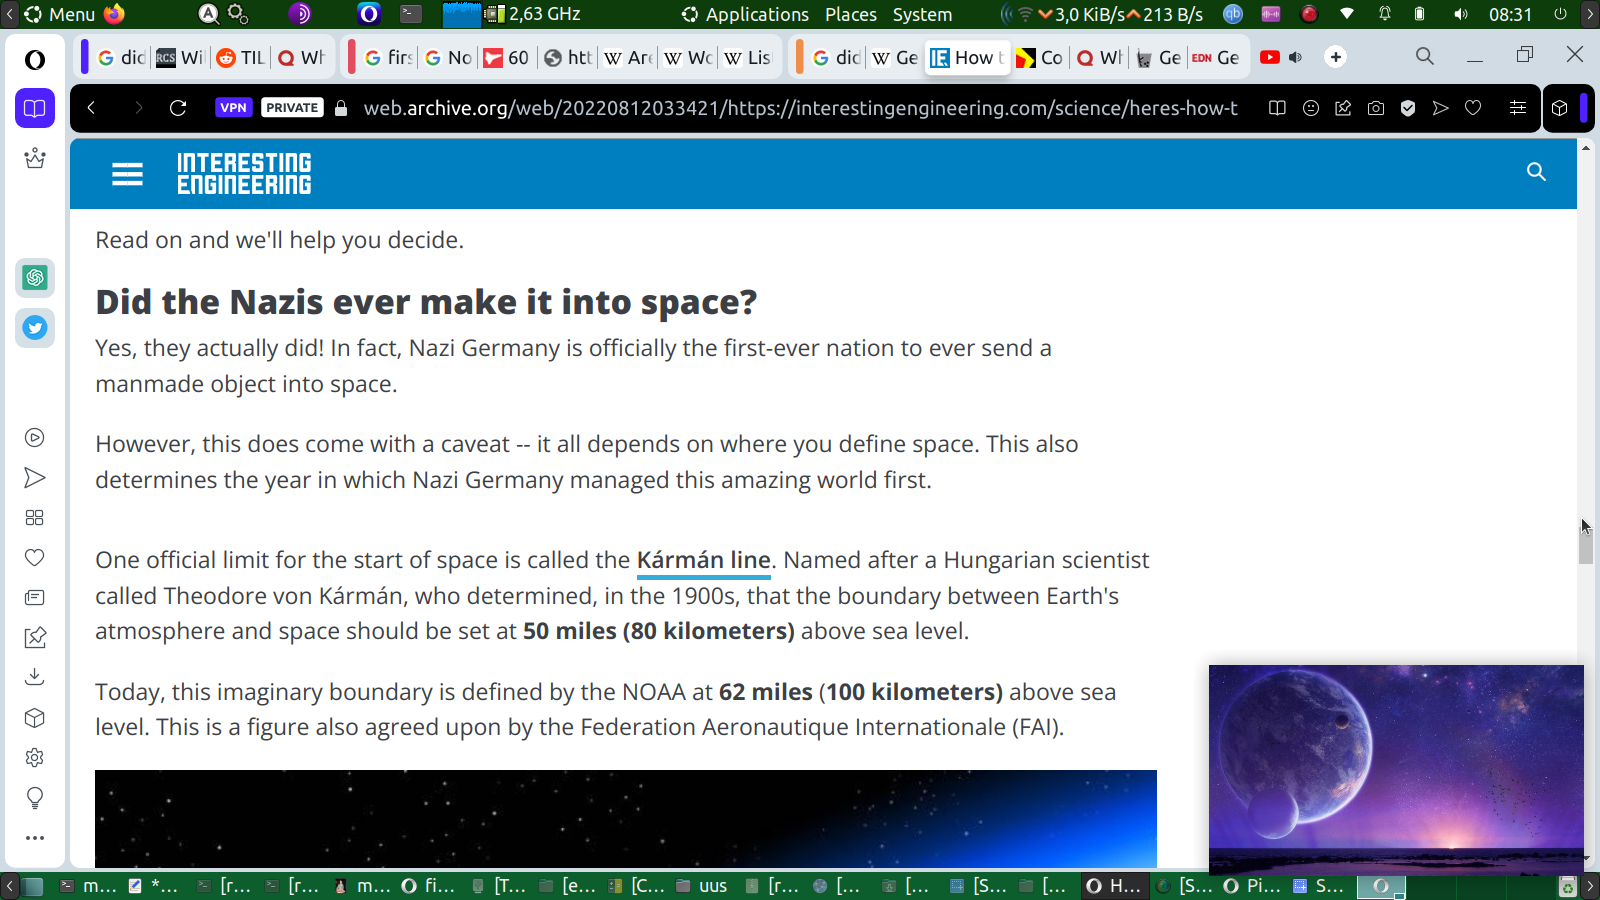Open the volume control in system tray

click(x=1461, y=14)
